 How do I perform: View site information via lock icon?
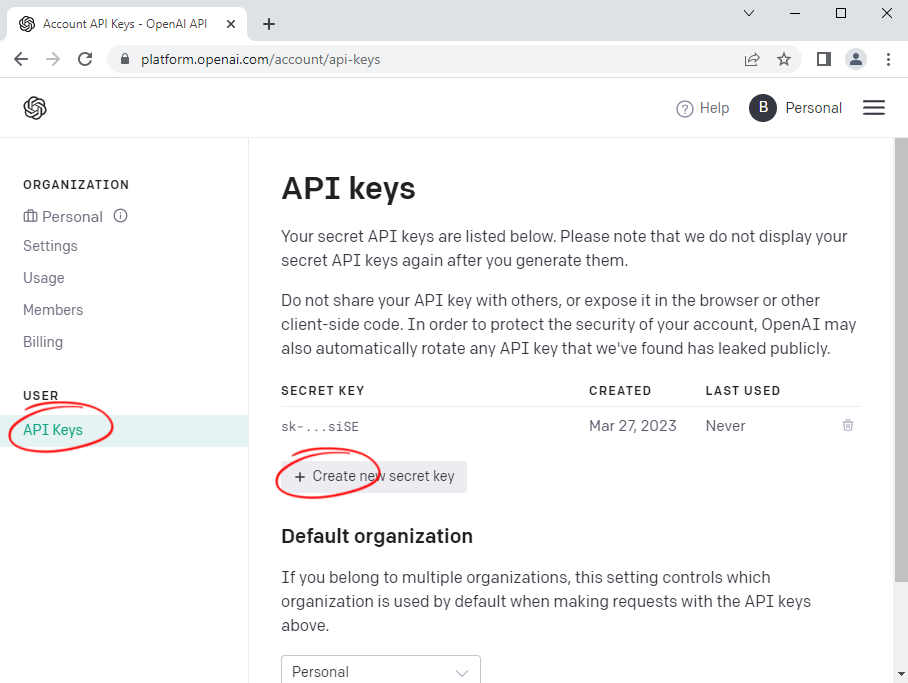[125, 59]
